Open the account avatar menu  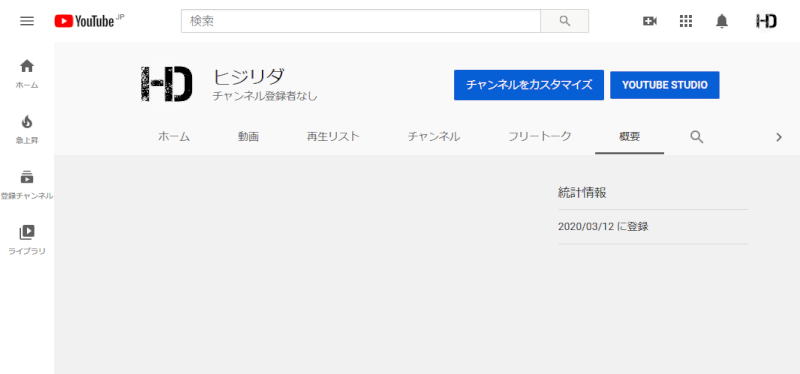(766, 21)
